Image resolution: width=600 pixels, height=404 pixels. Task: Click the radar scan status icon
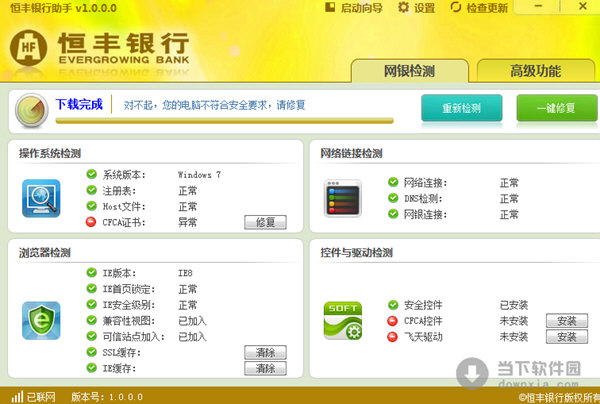coord(32,111)
